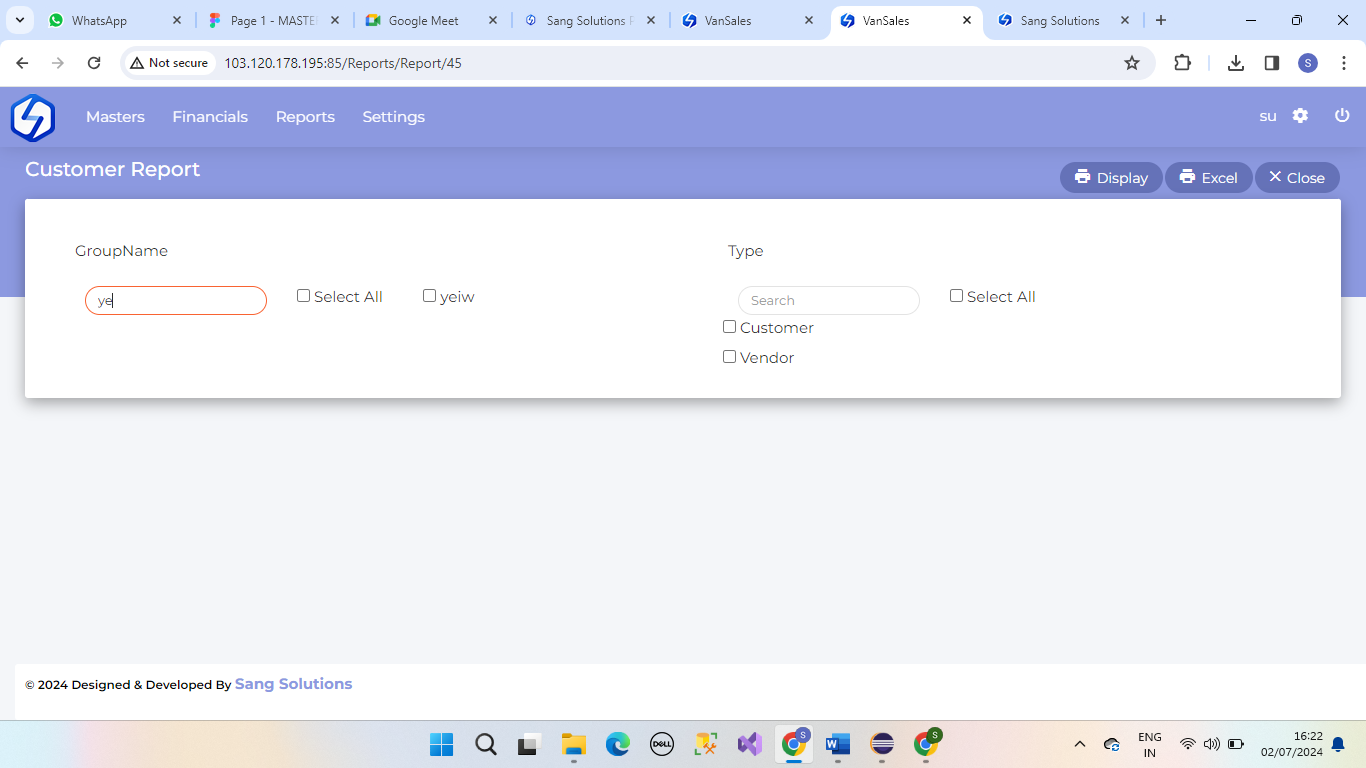Open the Masters menu
Screen dimensions: 1366x768
click(x=115, y=117)
